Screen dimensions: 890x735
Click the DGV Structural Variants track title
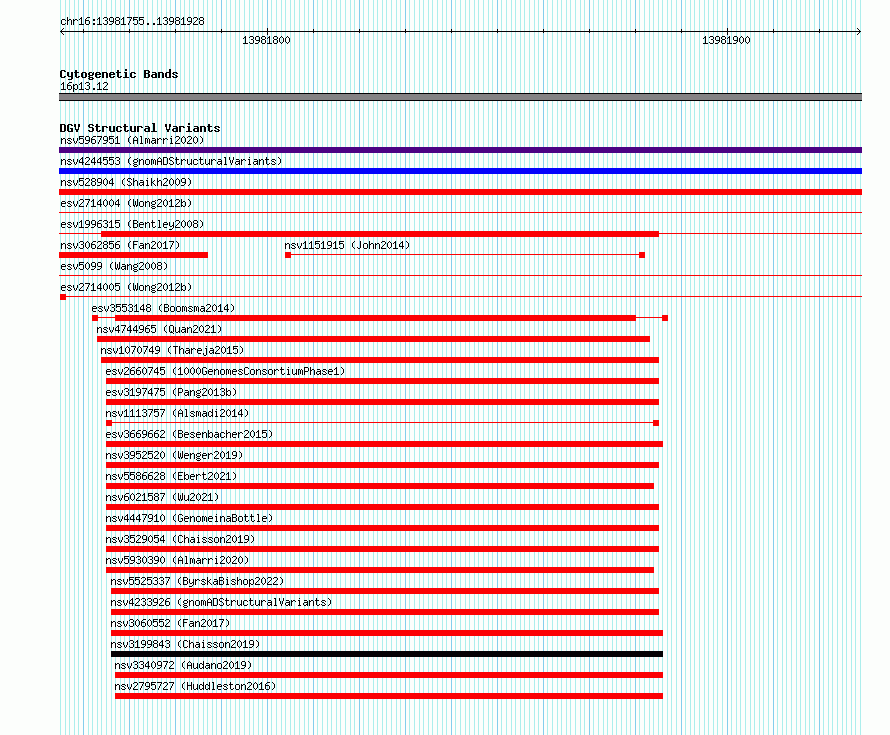click(x=140, y=128)
